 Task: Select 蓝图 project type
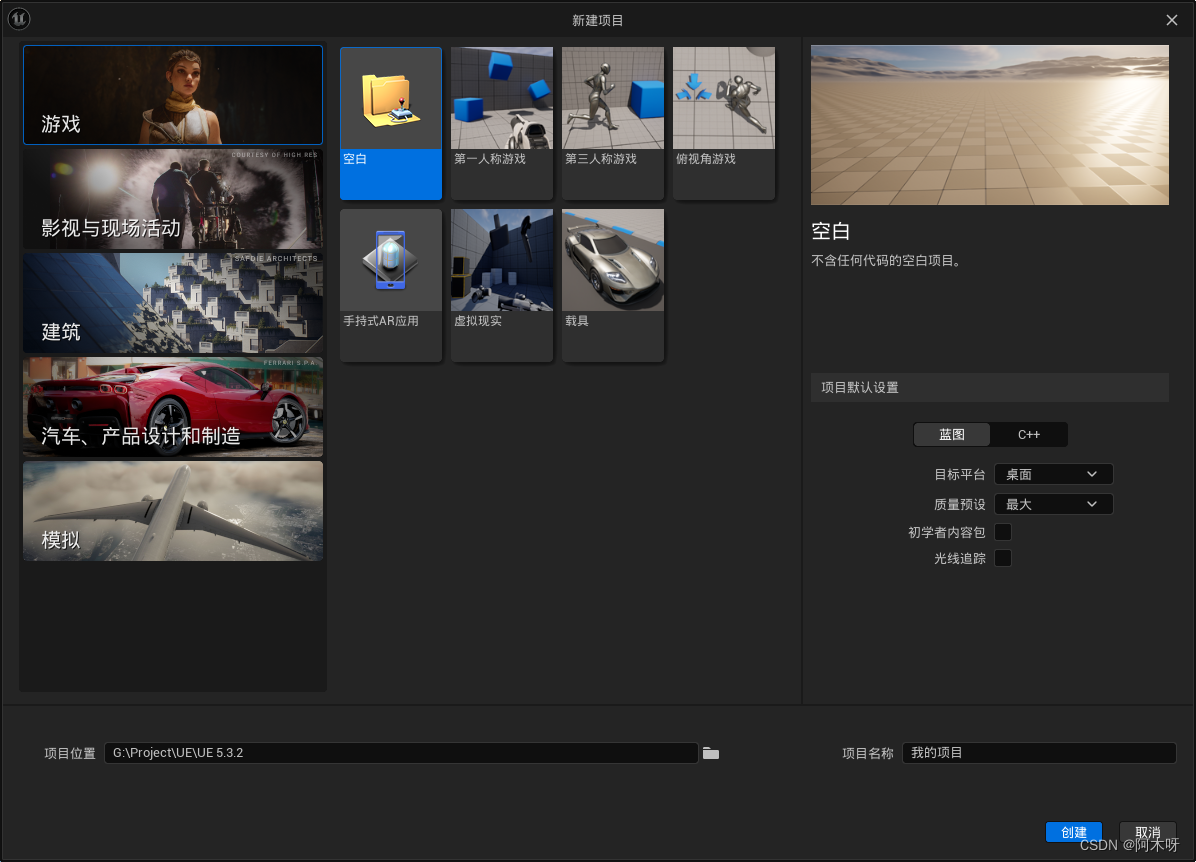(x=952, y=435)
